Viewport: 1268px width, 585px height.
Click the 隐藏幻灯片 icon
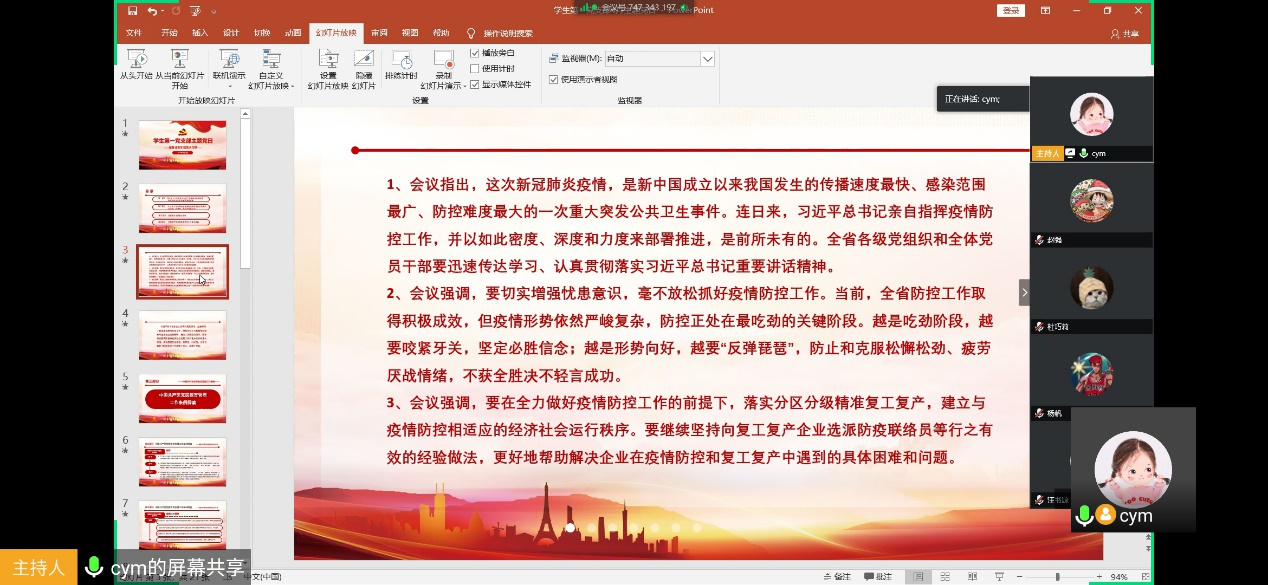point(364,62)
